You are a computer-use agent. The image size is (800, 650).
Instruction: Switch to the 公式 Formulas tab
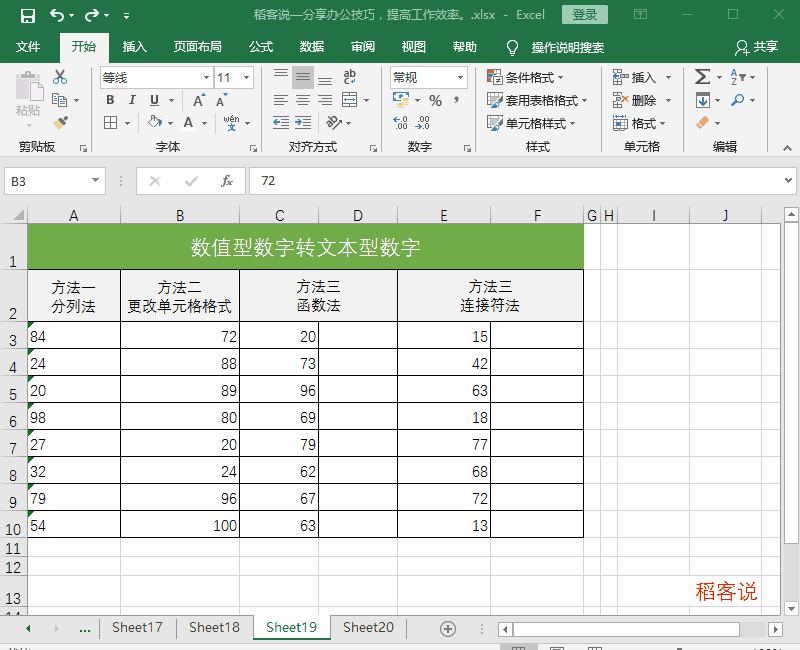click(x=261, y=47)
